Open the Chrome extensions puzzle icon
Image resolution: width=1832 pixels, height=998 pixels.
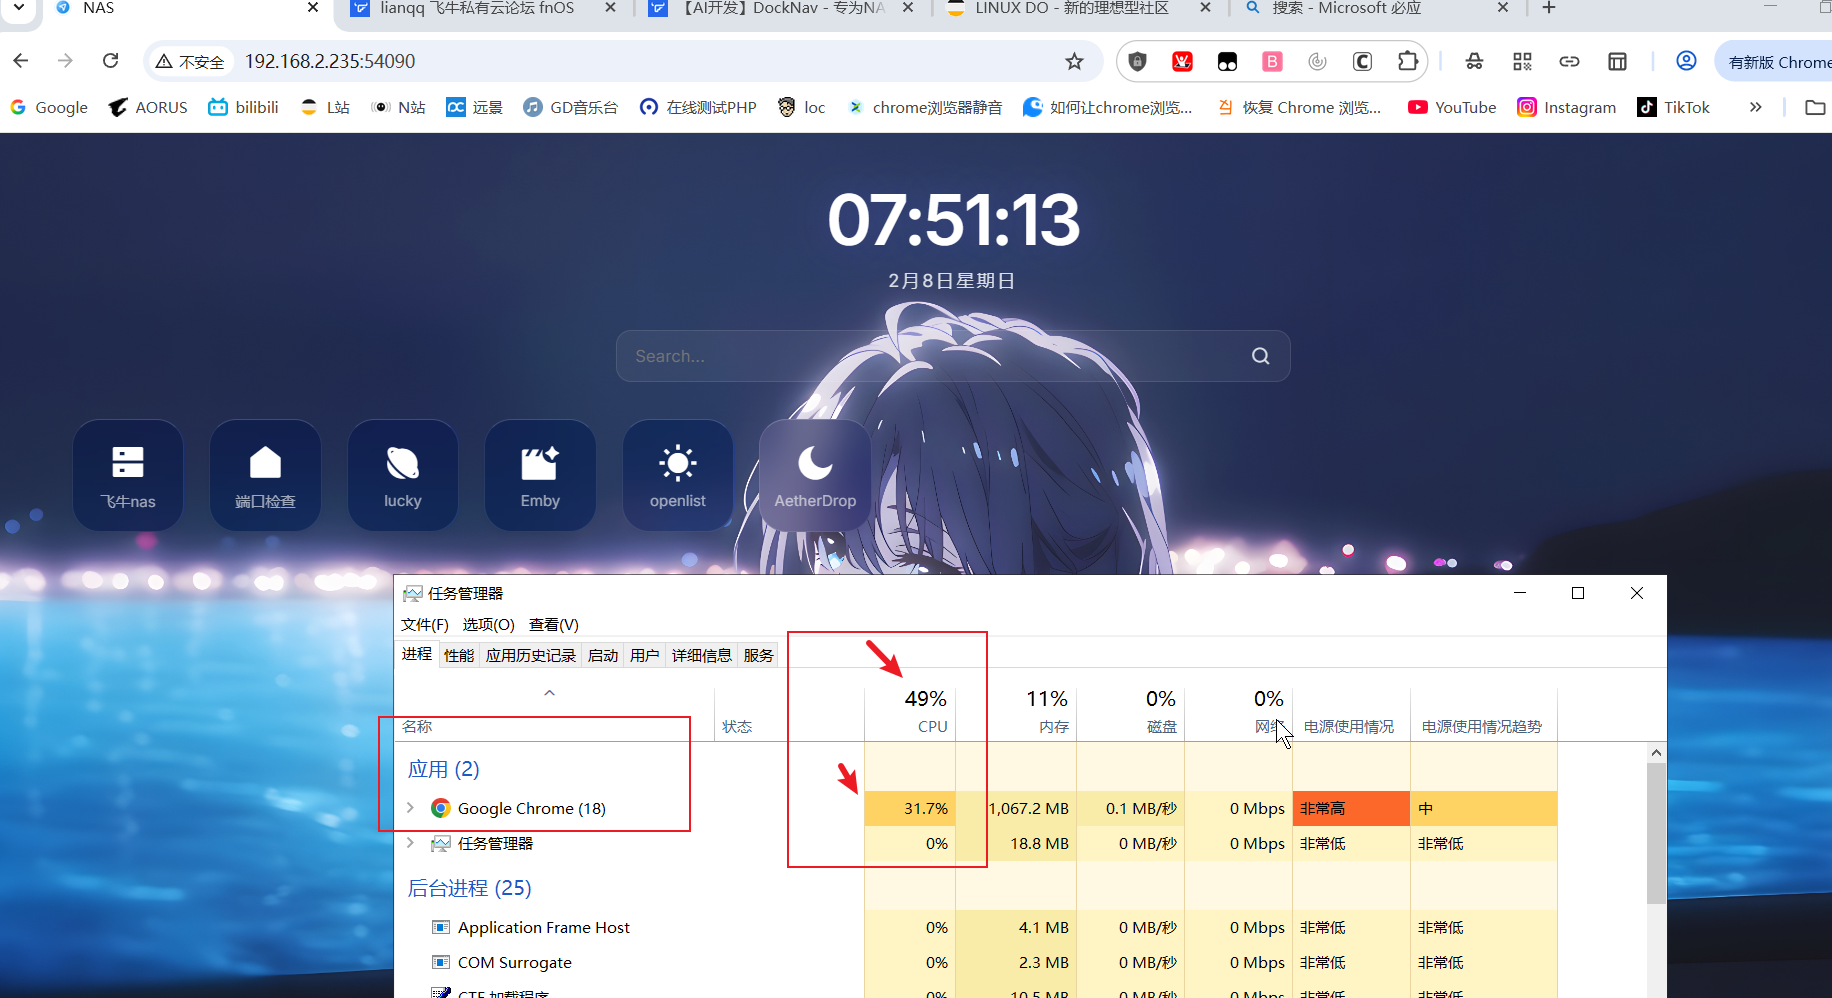tap(1408, 61)
